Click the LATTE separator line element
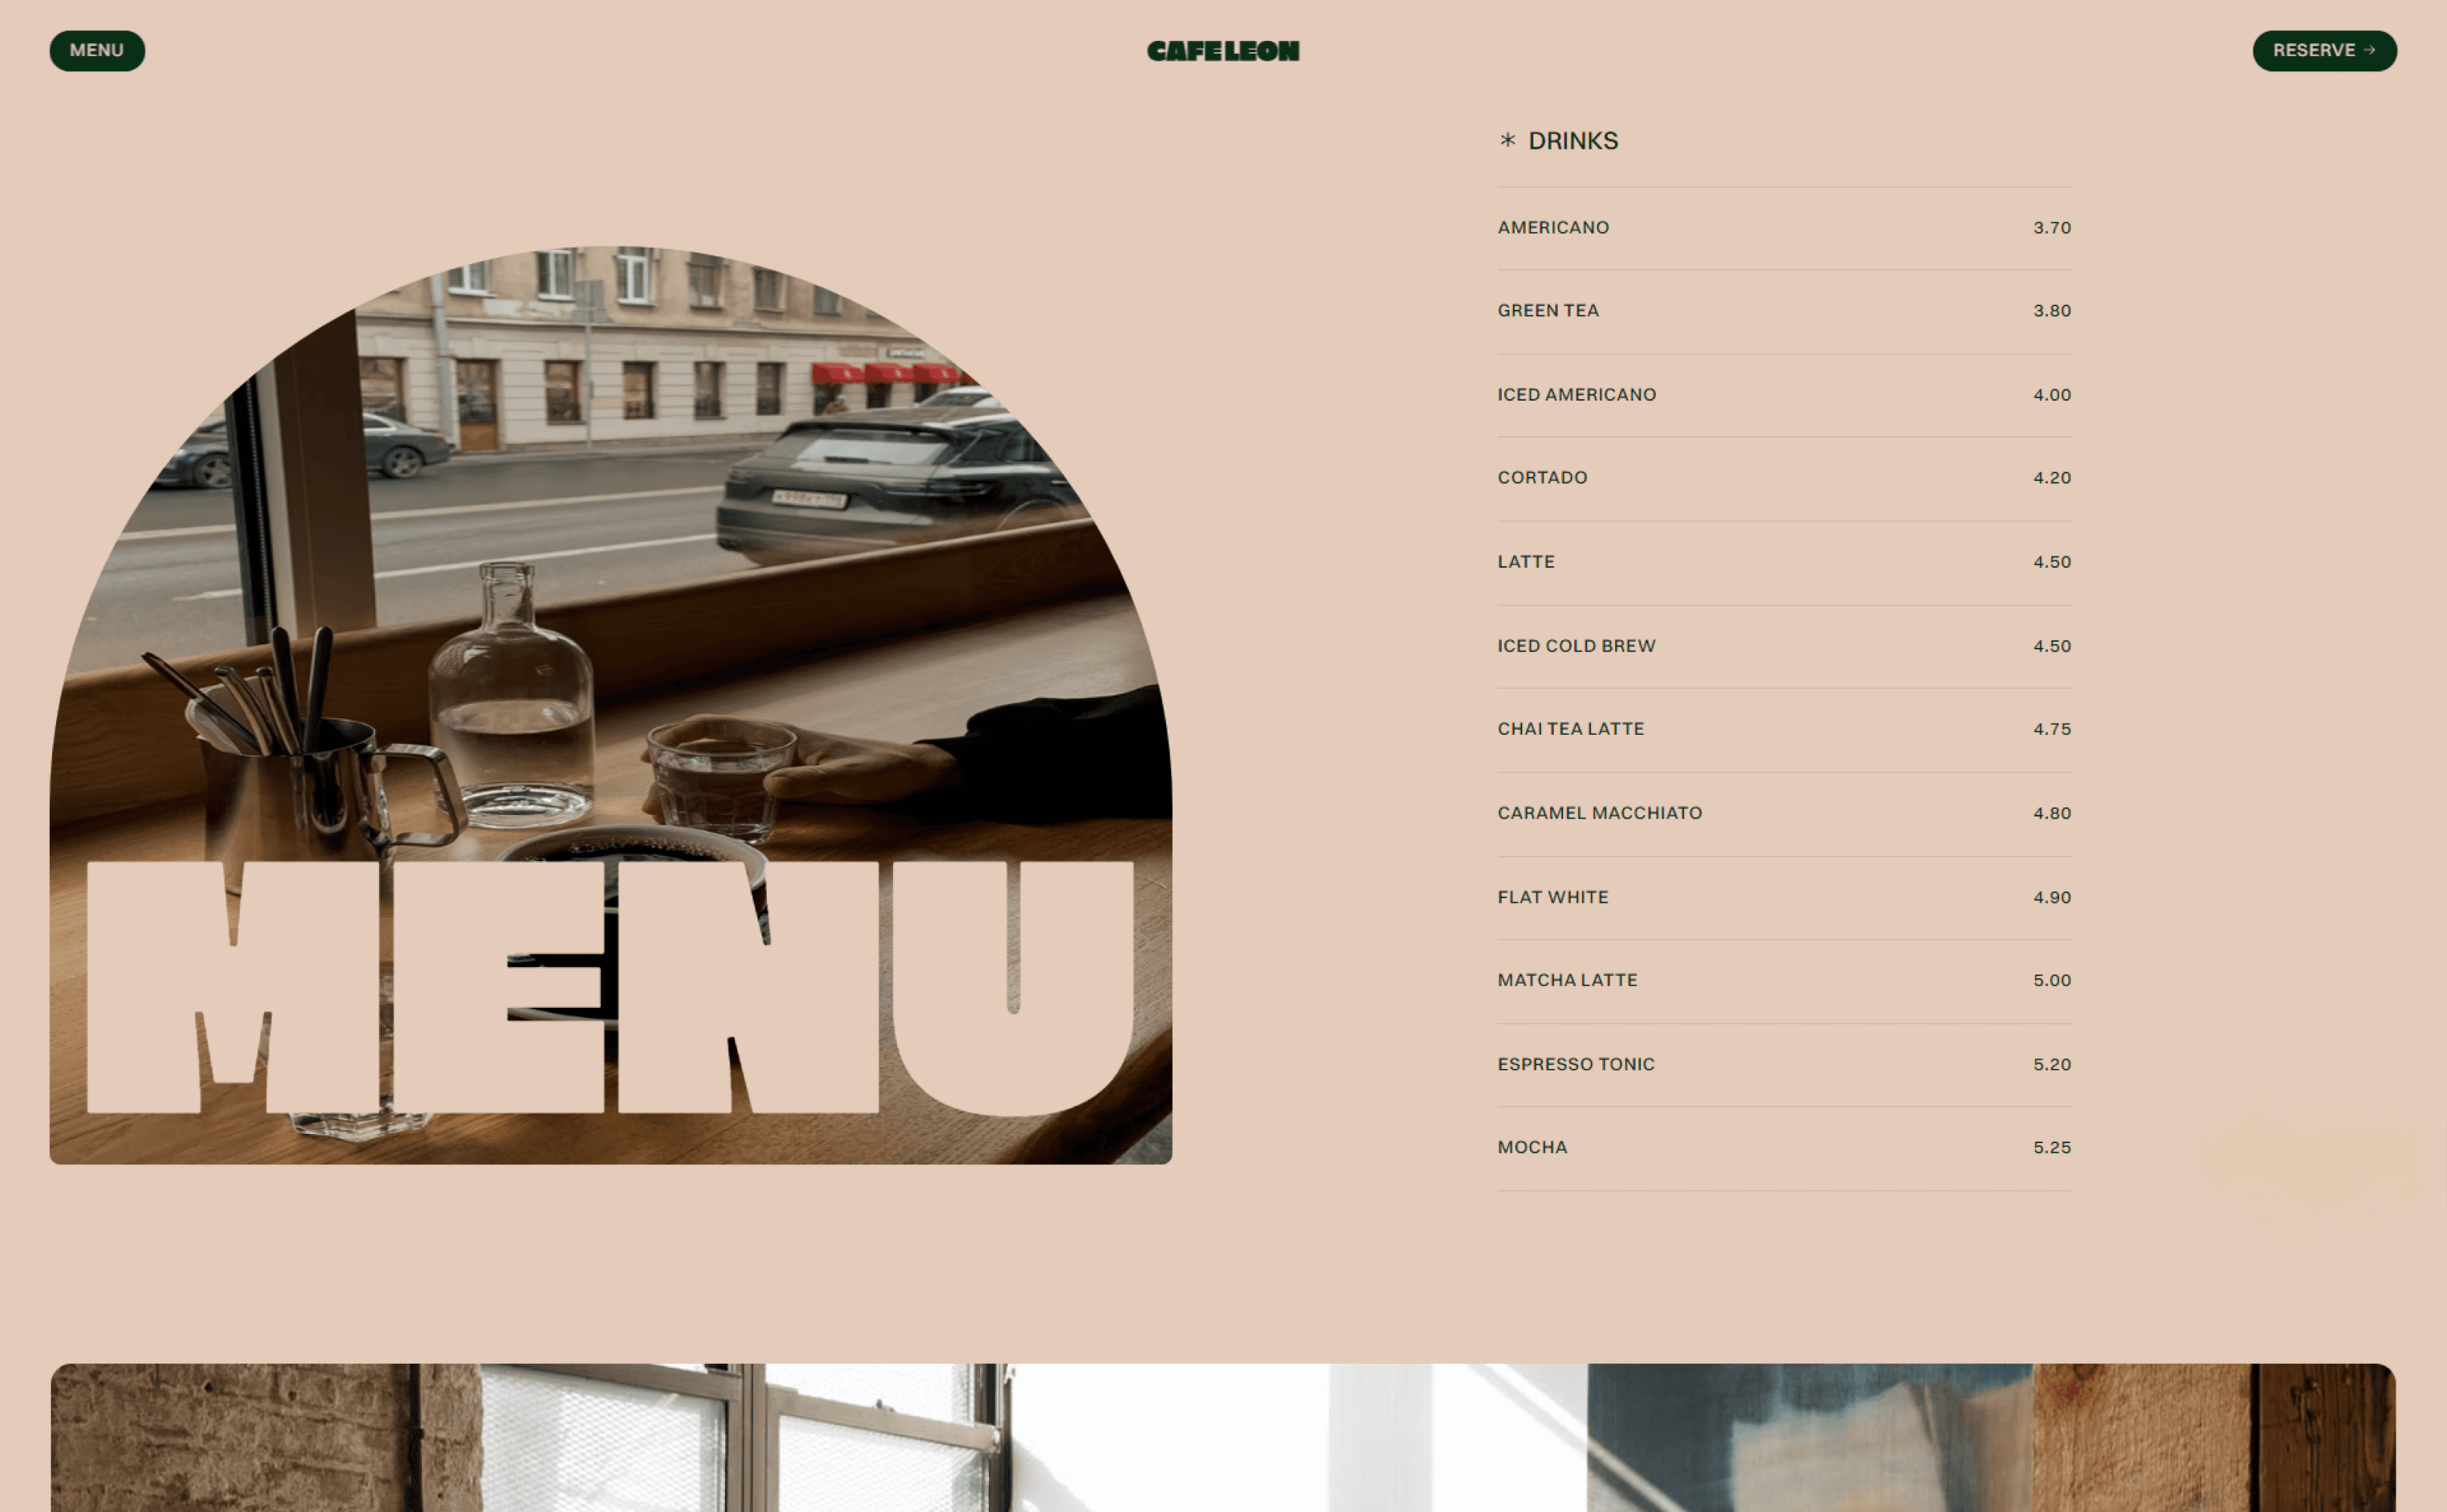The width and height of the screenshot is (2447, 1512). pos(1783,603)
